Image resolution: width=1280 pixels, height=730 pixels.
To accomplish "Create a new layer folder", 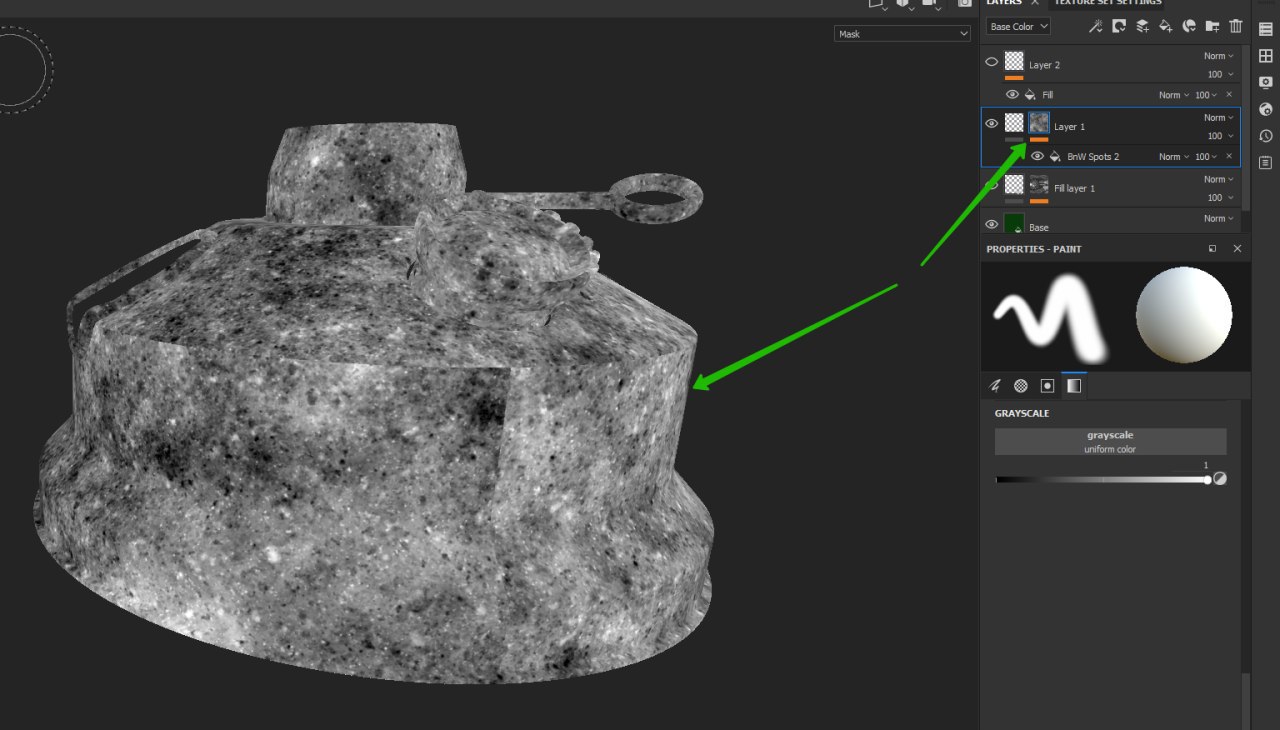I will [1212, 27].
